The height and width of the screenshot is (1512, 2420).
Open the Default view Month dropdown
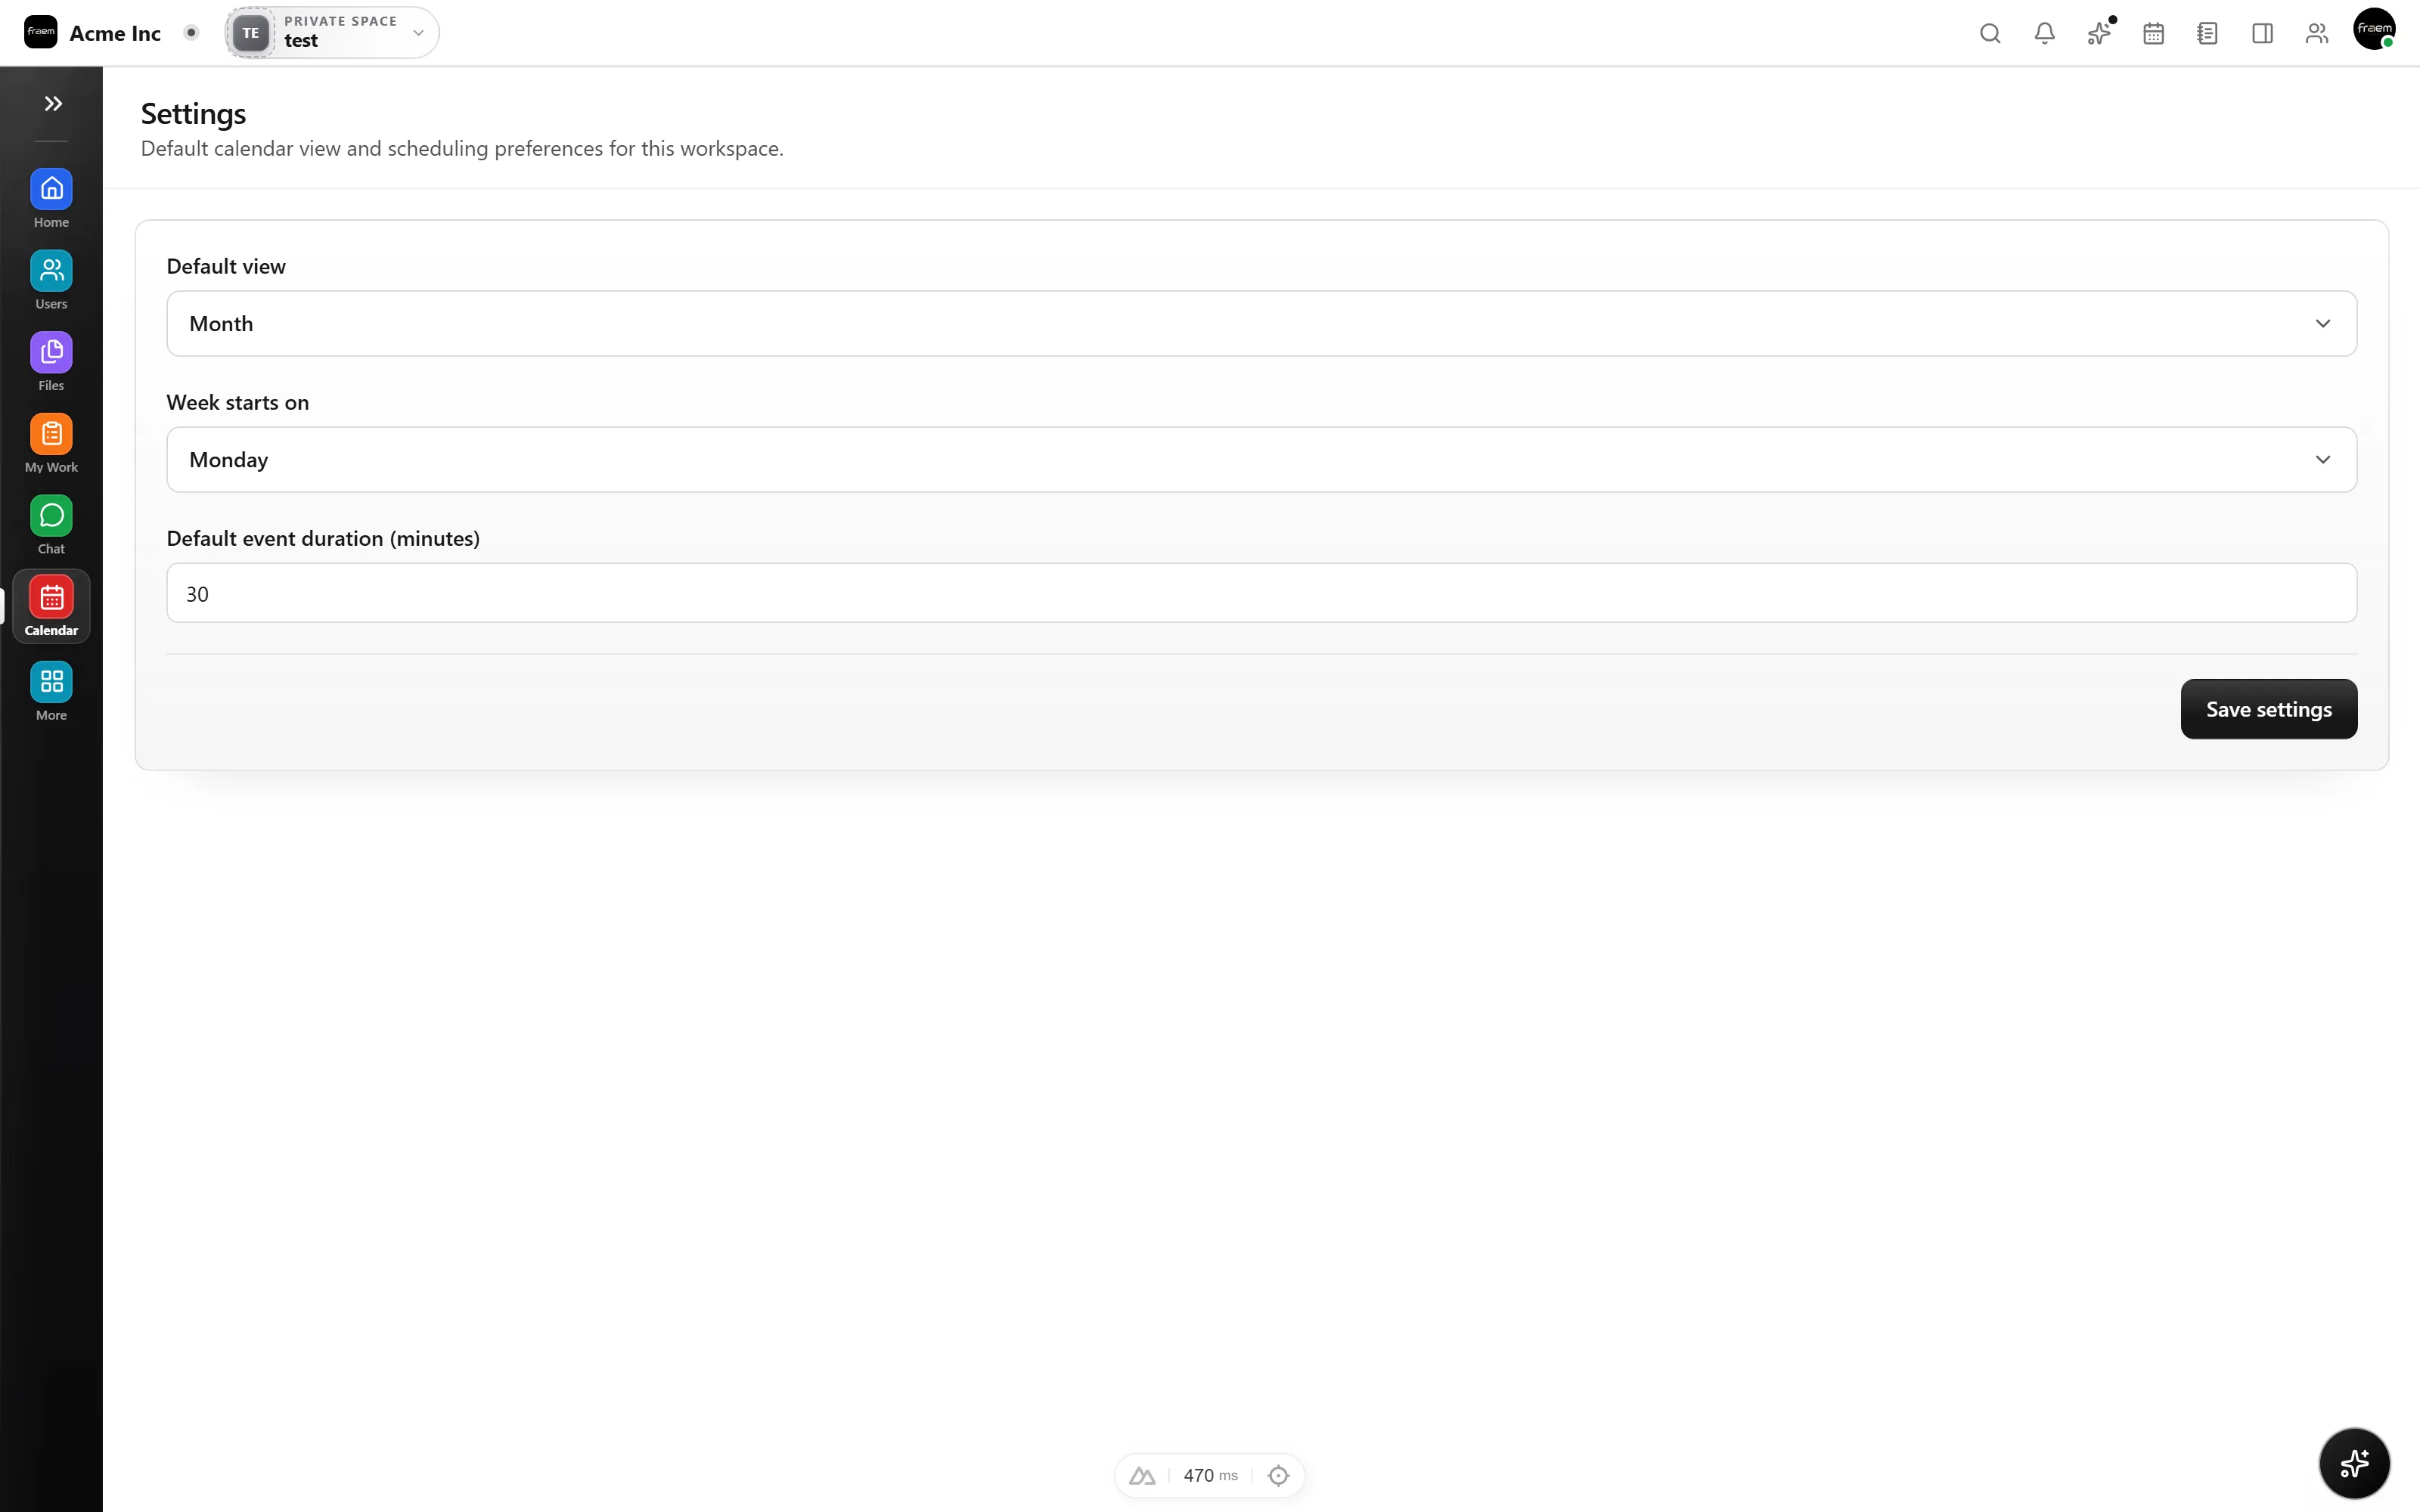coord(1261,323)
